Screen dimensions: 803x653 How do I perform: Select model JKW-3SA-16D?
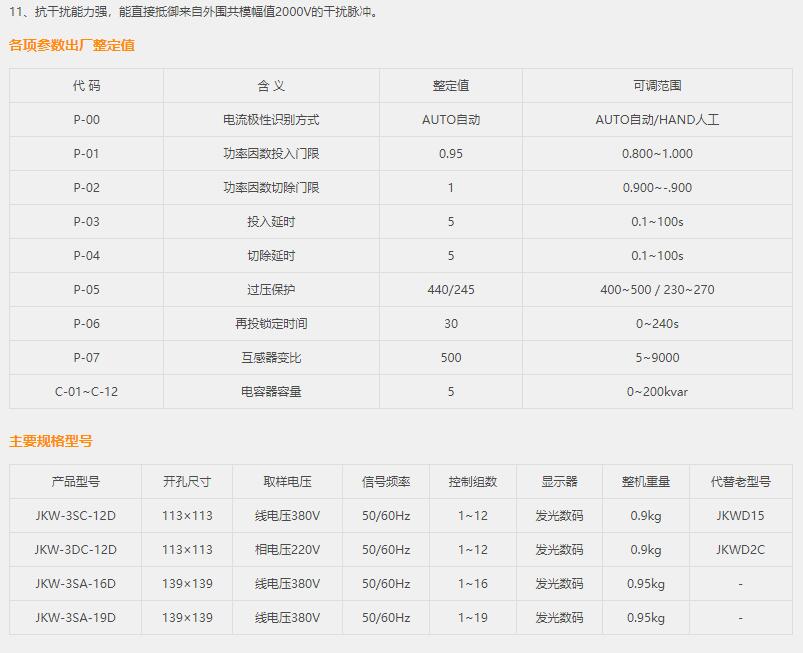click(x=75, y=583)
